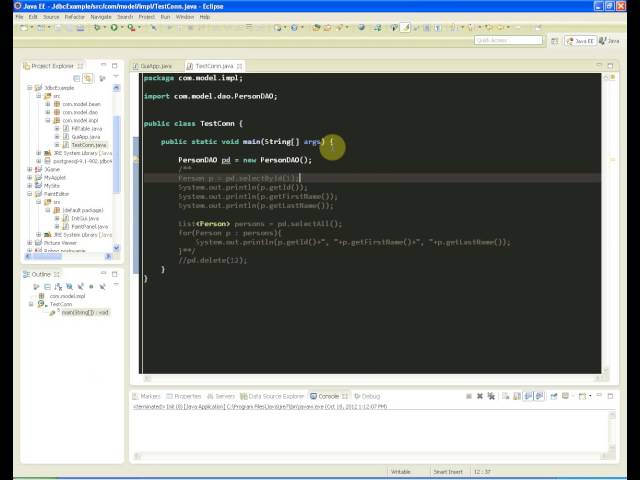Expand the MySite project

30,186
